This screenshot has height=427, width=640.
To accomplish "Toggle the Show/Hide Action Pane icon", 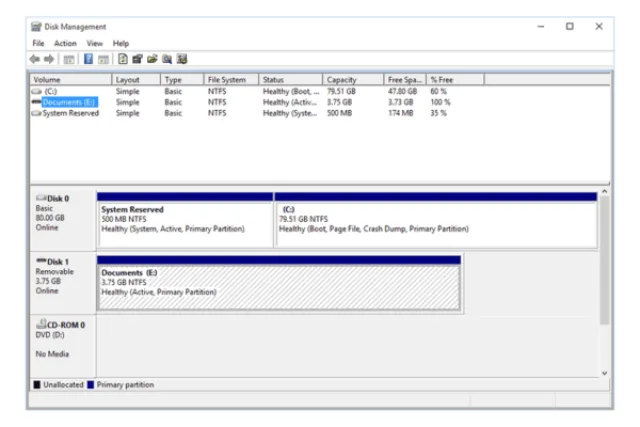I will pos(103,60).
